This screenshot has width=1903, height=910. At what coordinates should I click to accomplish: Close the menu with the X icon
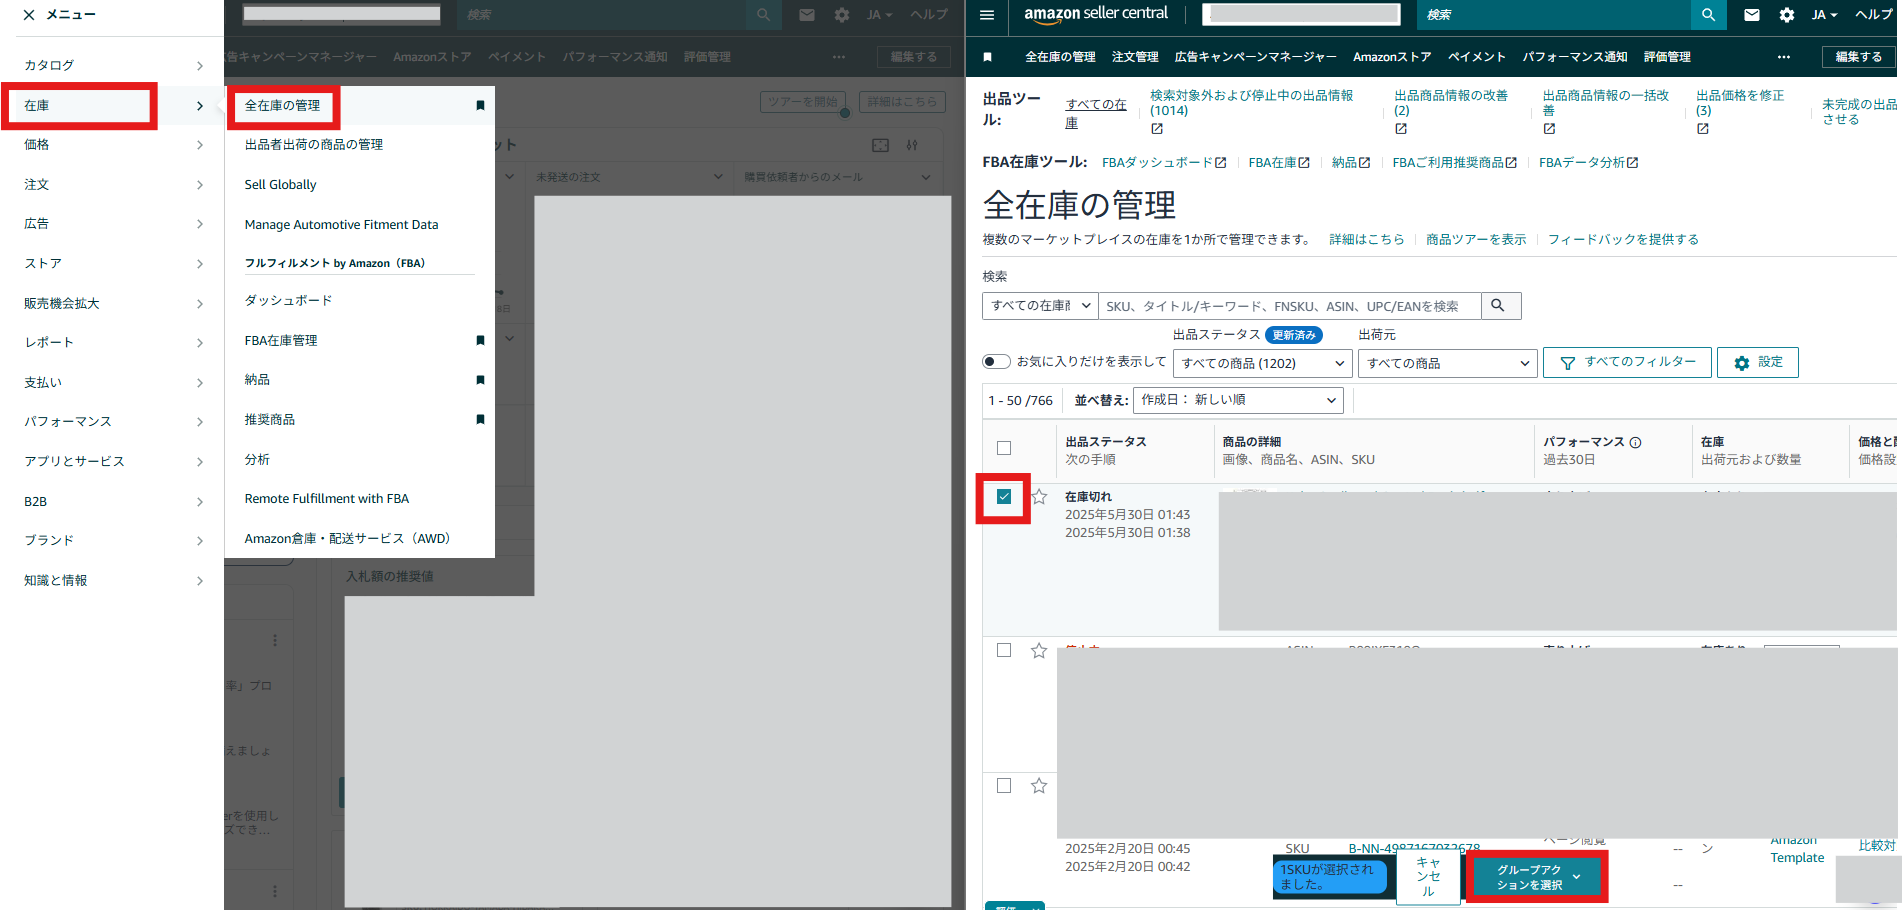(x=29, y=15)
